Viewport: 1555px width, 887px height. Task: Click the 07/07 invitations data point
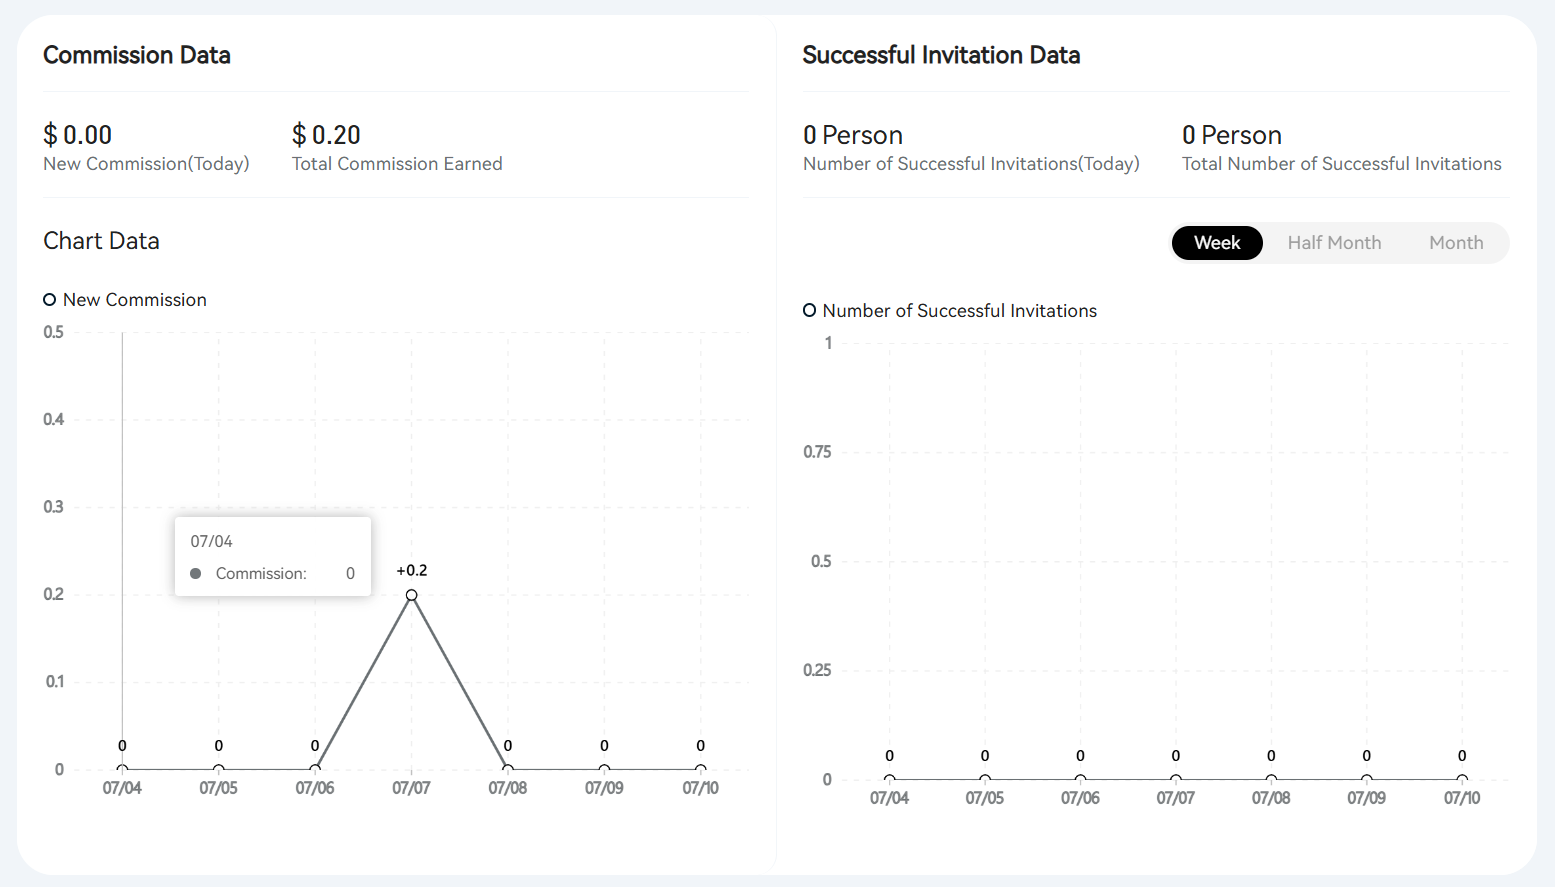[x=1176, y=779]
